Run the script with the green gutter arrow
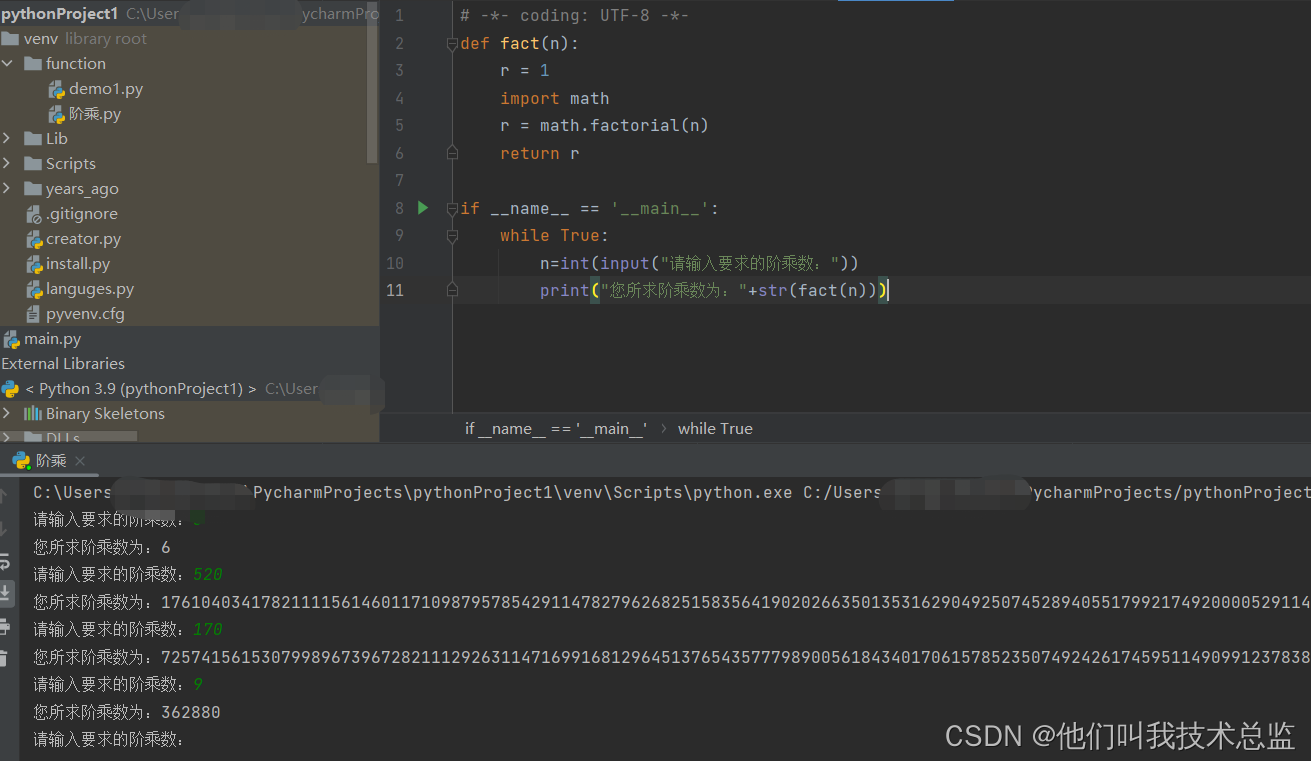This screenshot has height=761, width=1311. [422, 208]
